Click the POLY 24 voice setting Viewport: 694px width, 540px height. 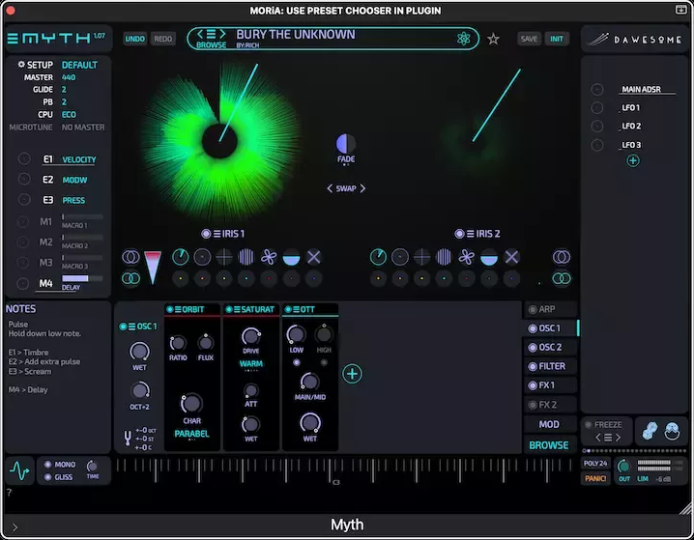pos(595,463)
